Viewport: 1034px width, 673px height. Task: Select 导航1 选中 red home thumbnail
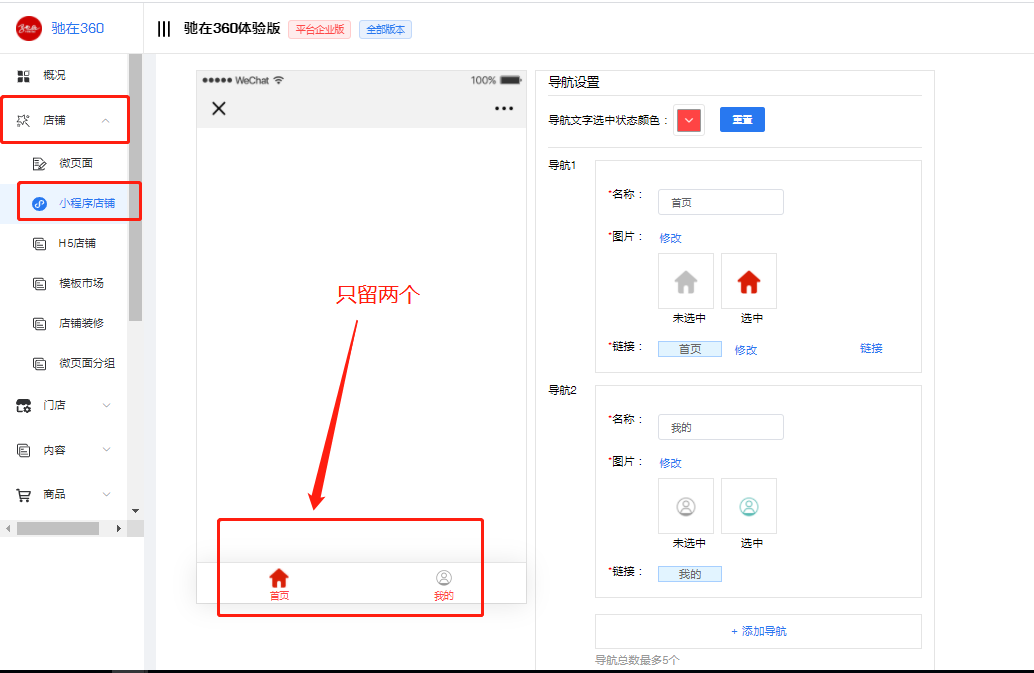(x=749, y=281)
